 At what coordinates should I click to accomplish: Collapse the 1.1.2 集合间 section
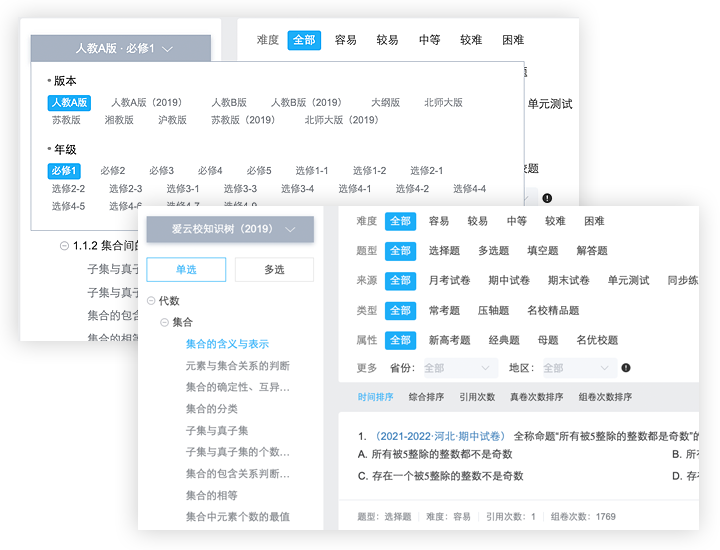click(65, 245)
